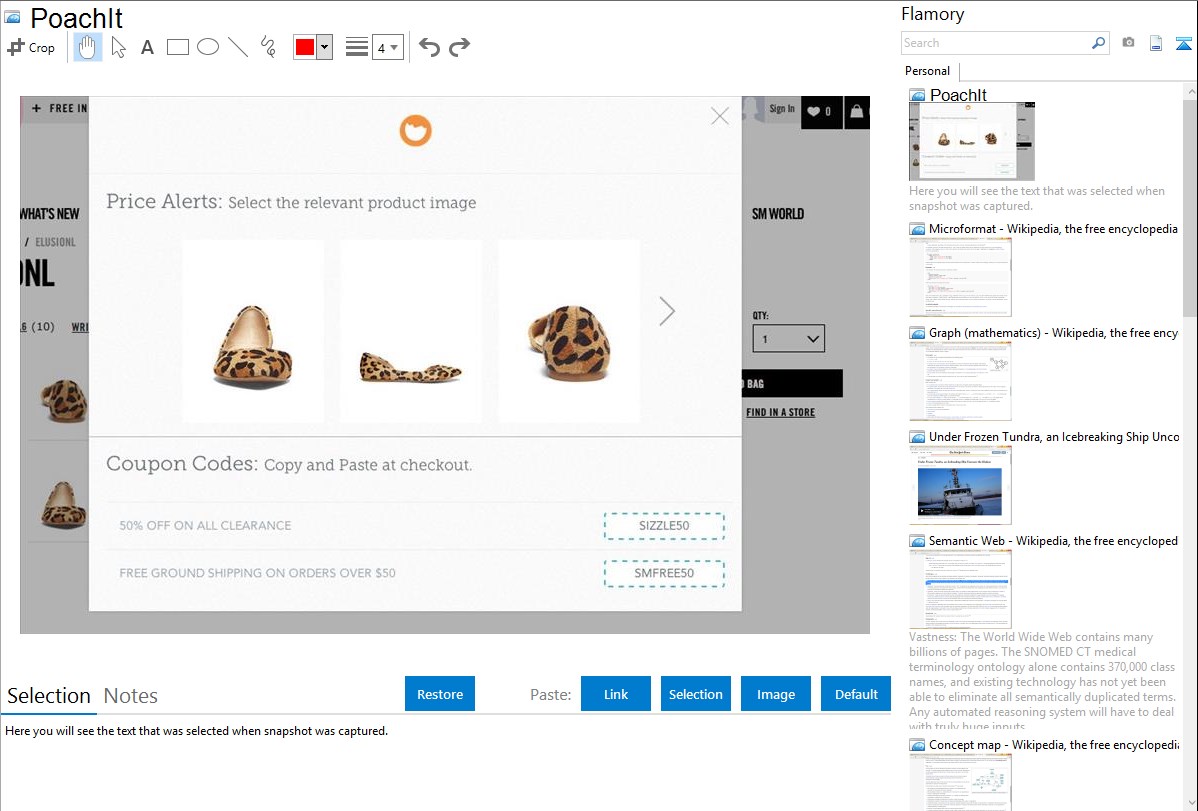Pick the freehand scribble tool
1198x811 pixels.
[x=268, y=47]
